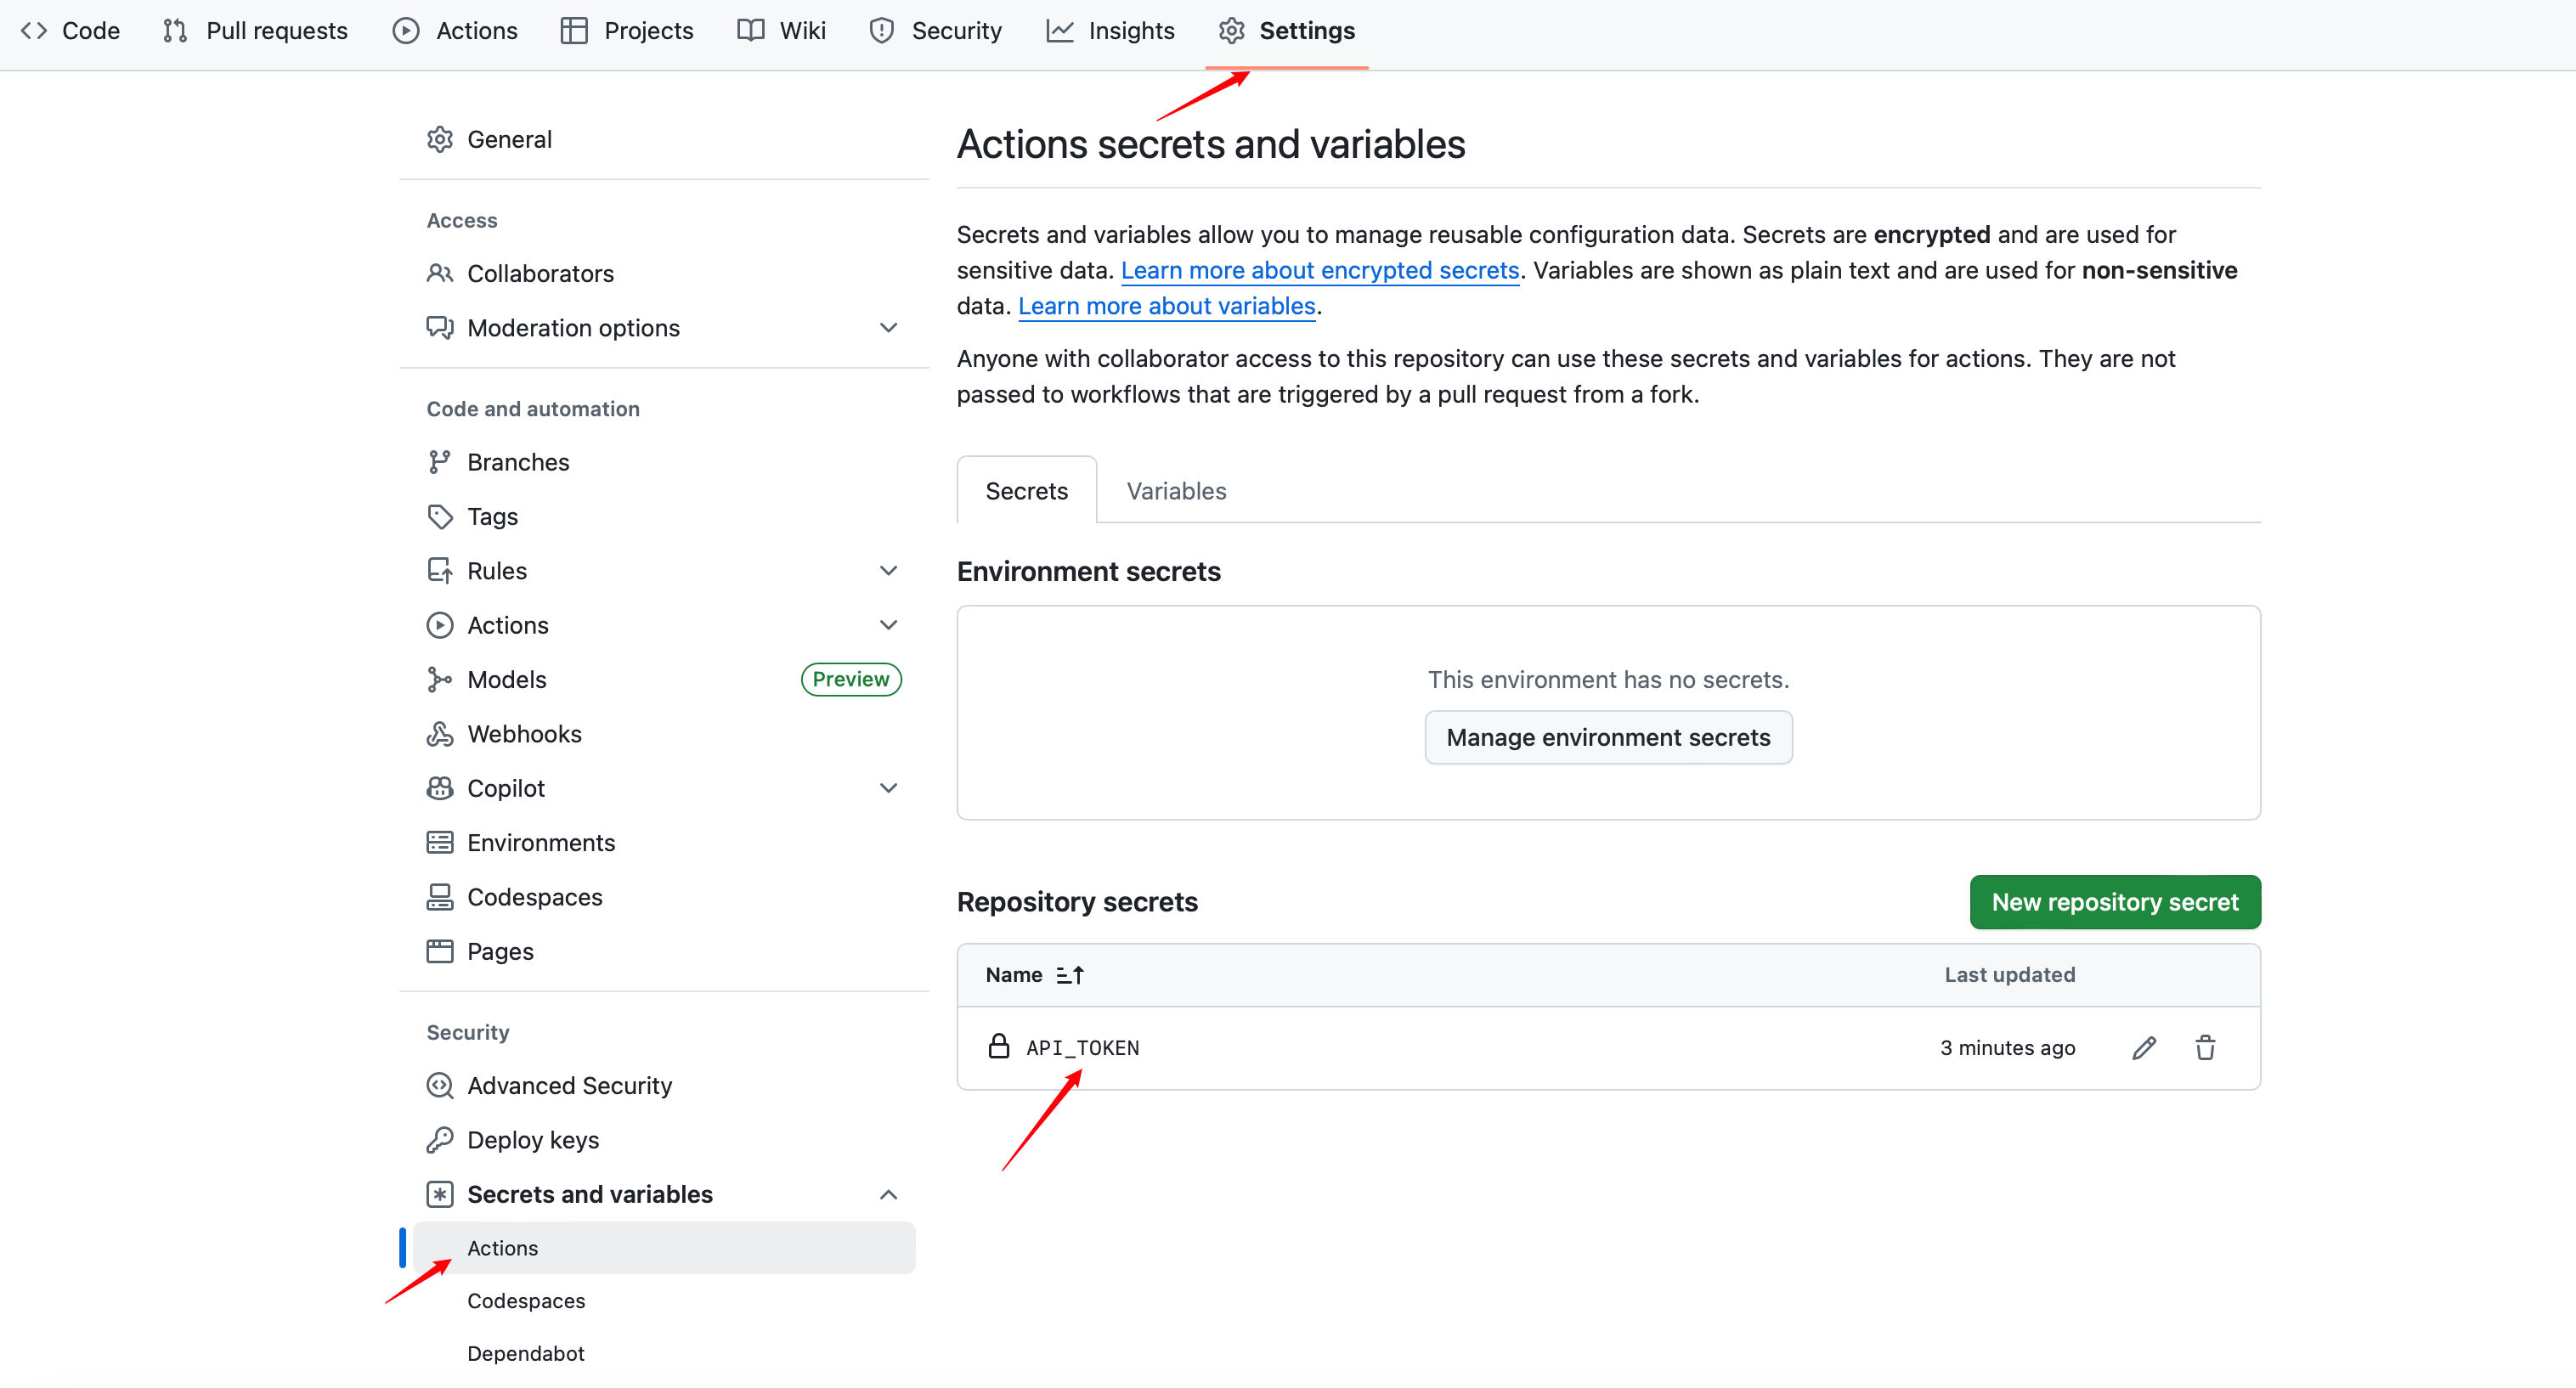Viewport: 2576px width, 1388px height.
Task: Click the pencil edit icon for API_TOKEN
Action: point(2143,1047)
